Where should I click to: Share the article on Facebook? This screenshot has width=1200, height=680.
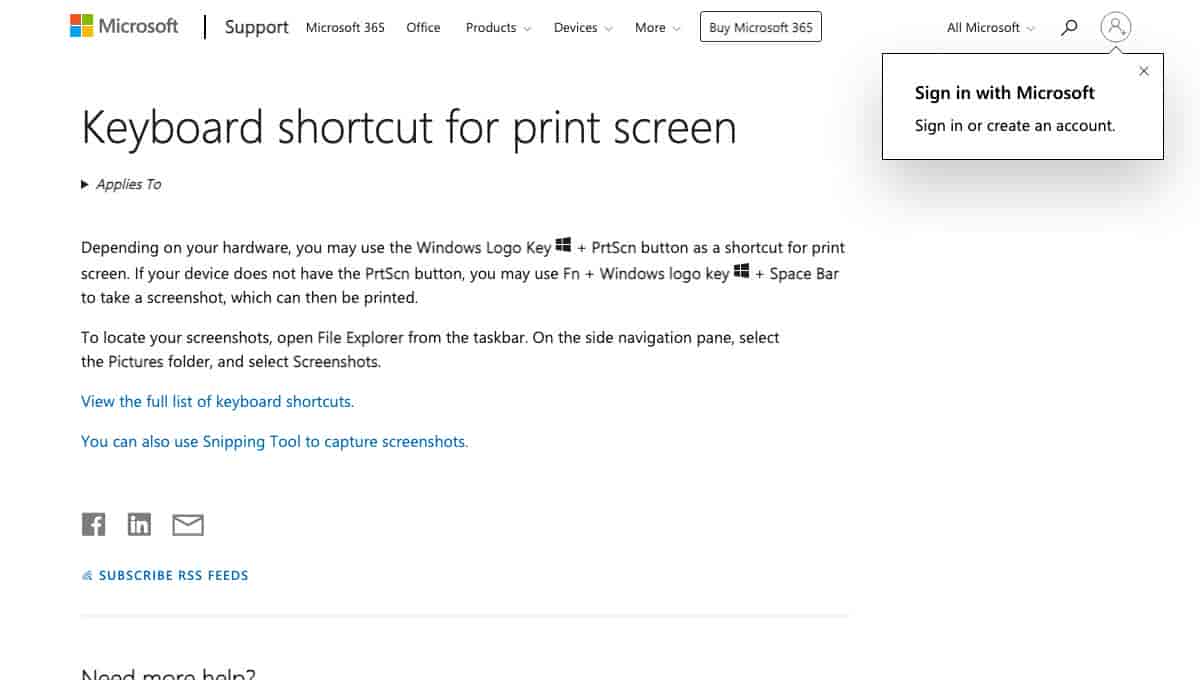click(x=93, y=524)
